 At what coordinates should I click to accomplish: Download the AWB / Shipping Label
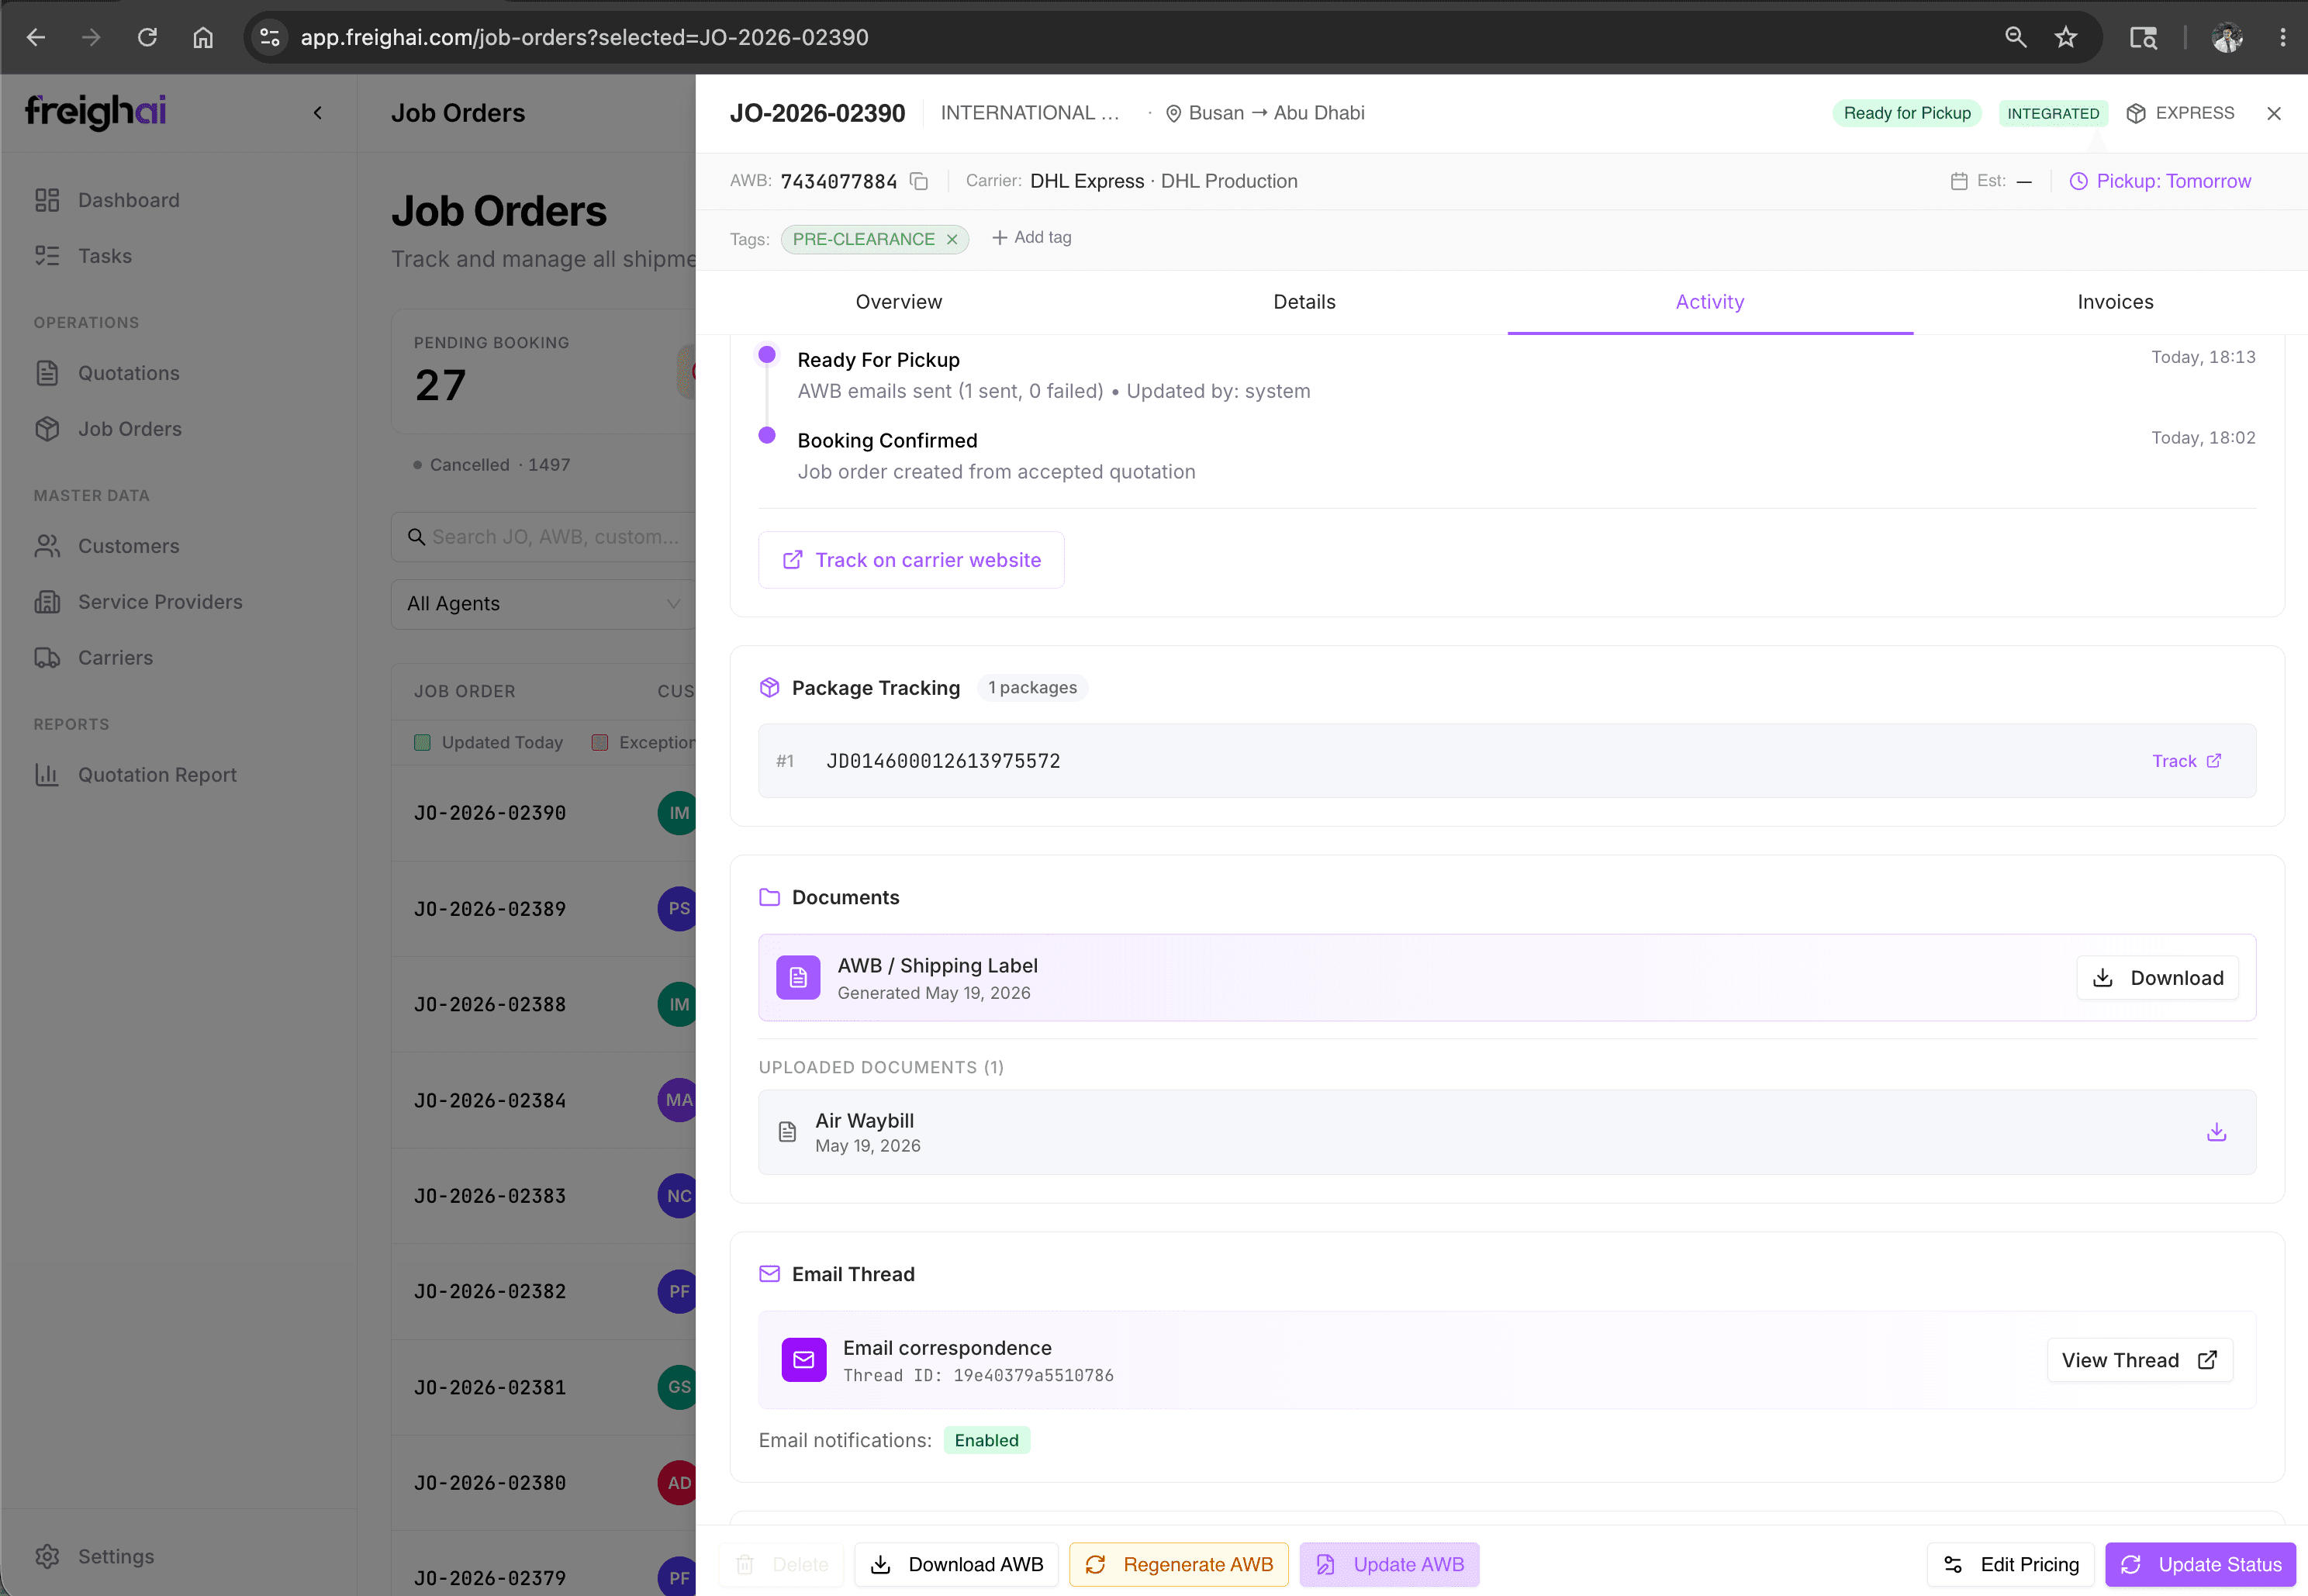pos(2157,978)
